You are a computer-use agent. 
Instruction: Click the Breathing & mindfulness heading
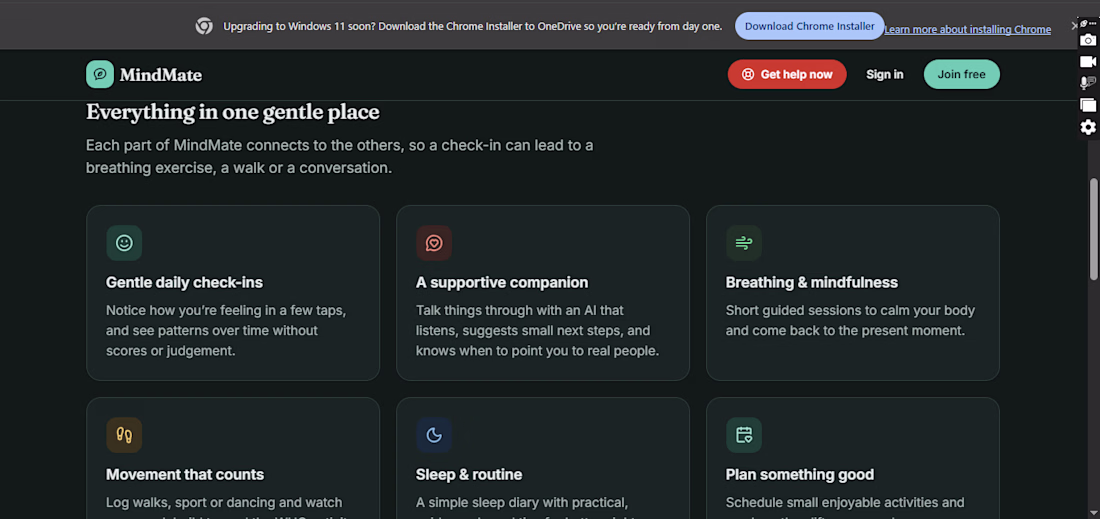812,283
